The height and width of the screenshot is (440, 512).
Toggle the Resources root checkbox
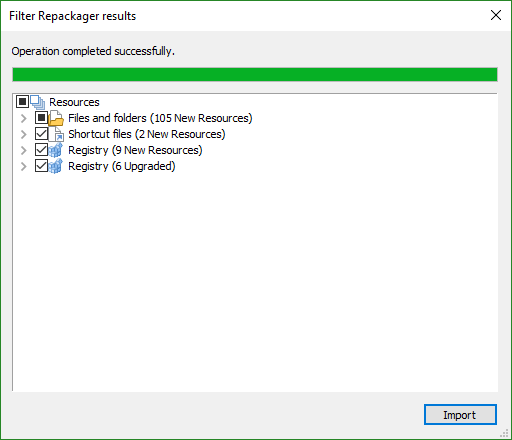pos(22,102)
